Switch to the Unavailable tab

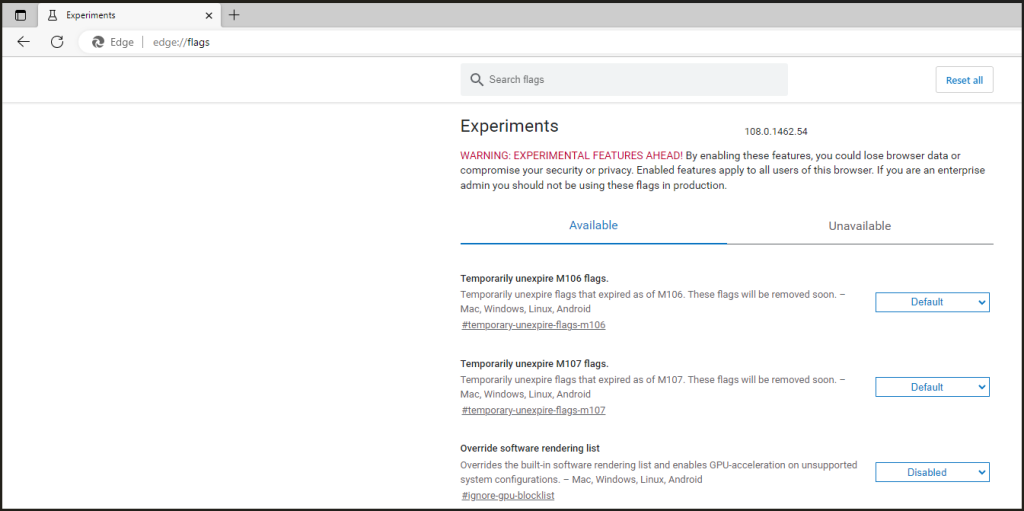click(859, 226)
